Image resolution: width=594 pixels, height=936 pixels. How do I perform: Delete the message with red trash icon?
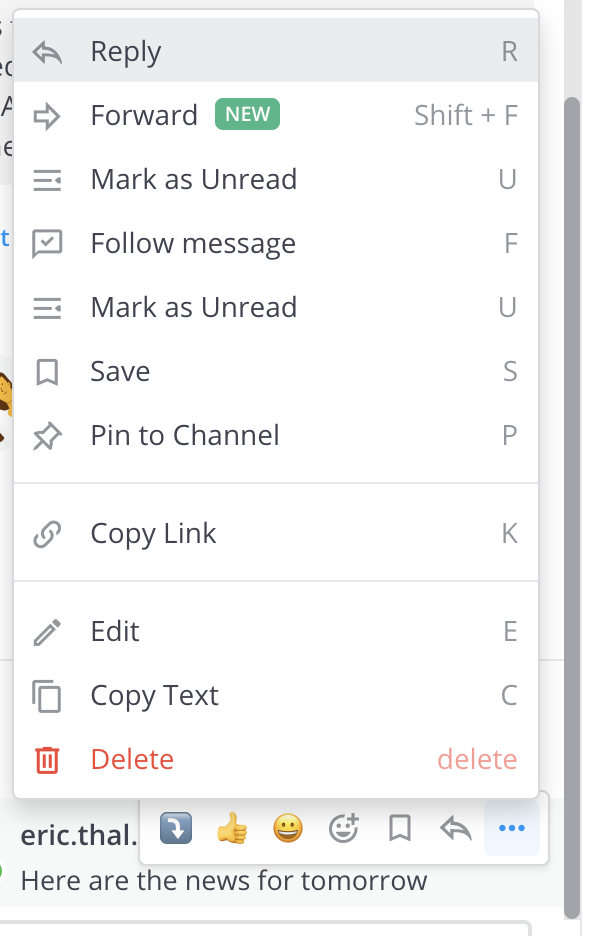pyautogui.click(x=47, y=760)
